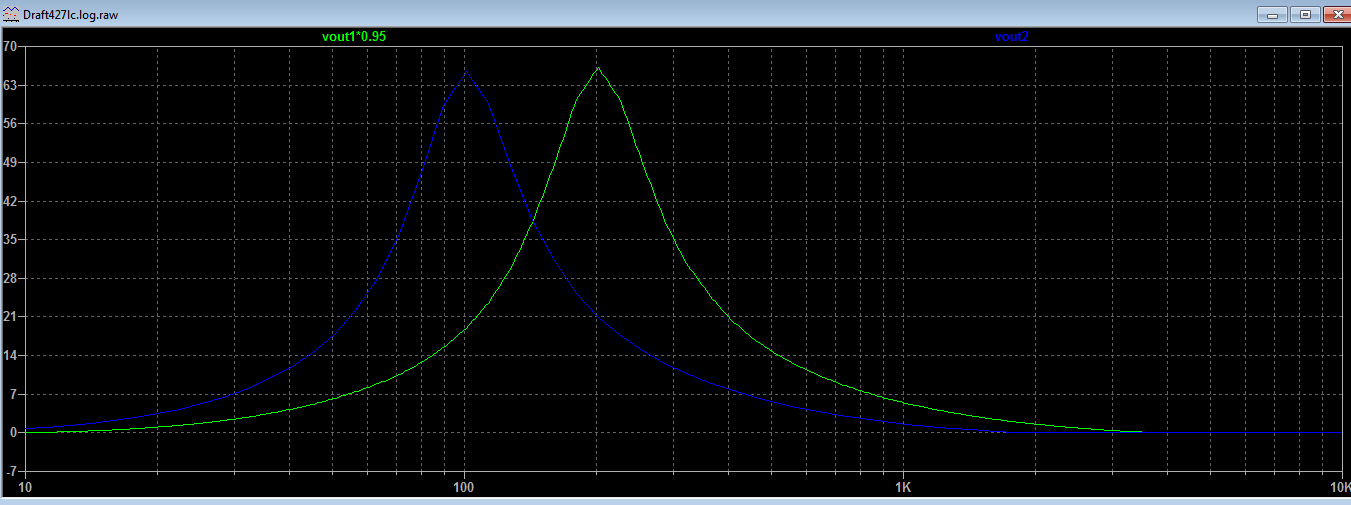Click the 28 value on vertical axis
Viewport: 1351px width, 505px height.
tap(10, 278)
